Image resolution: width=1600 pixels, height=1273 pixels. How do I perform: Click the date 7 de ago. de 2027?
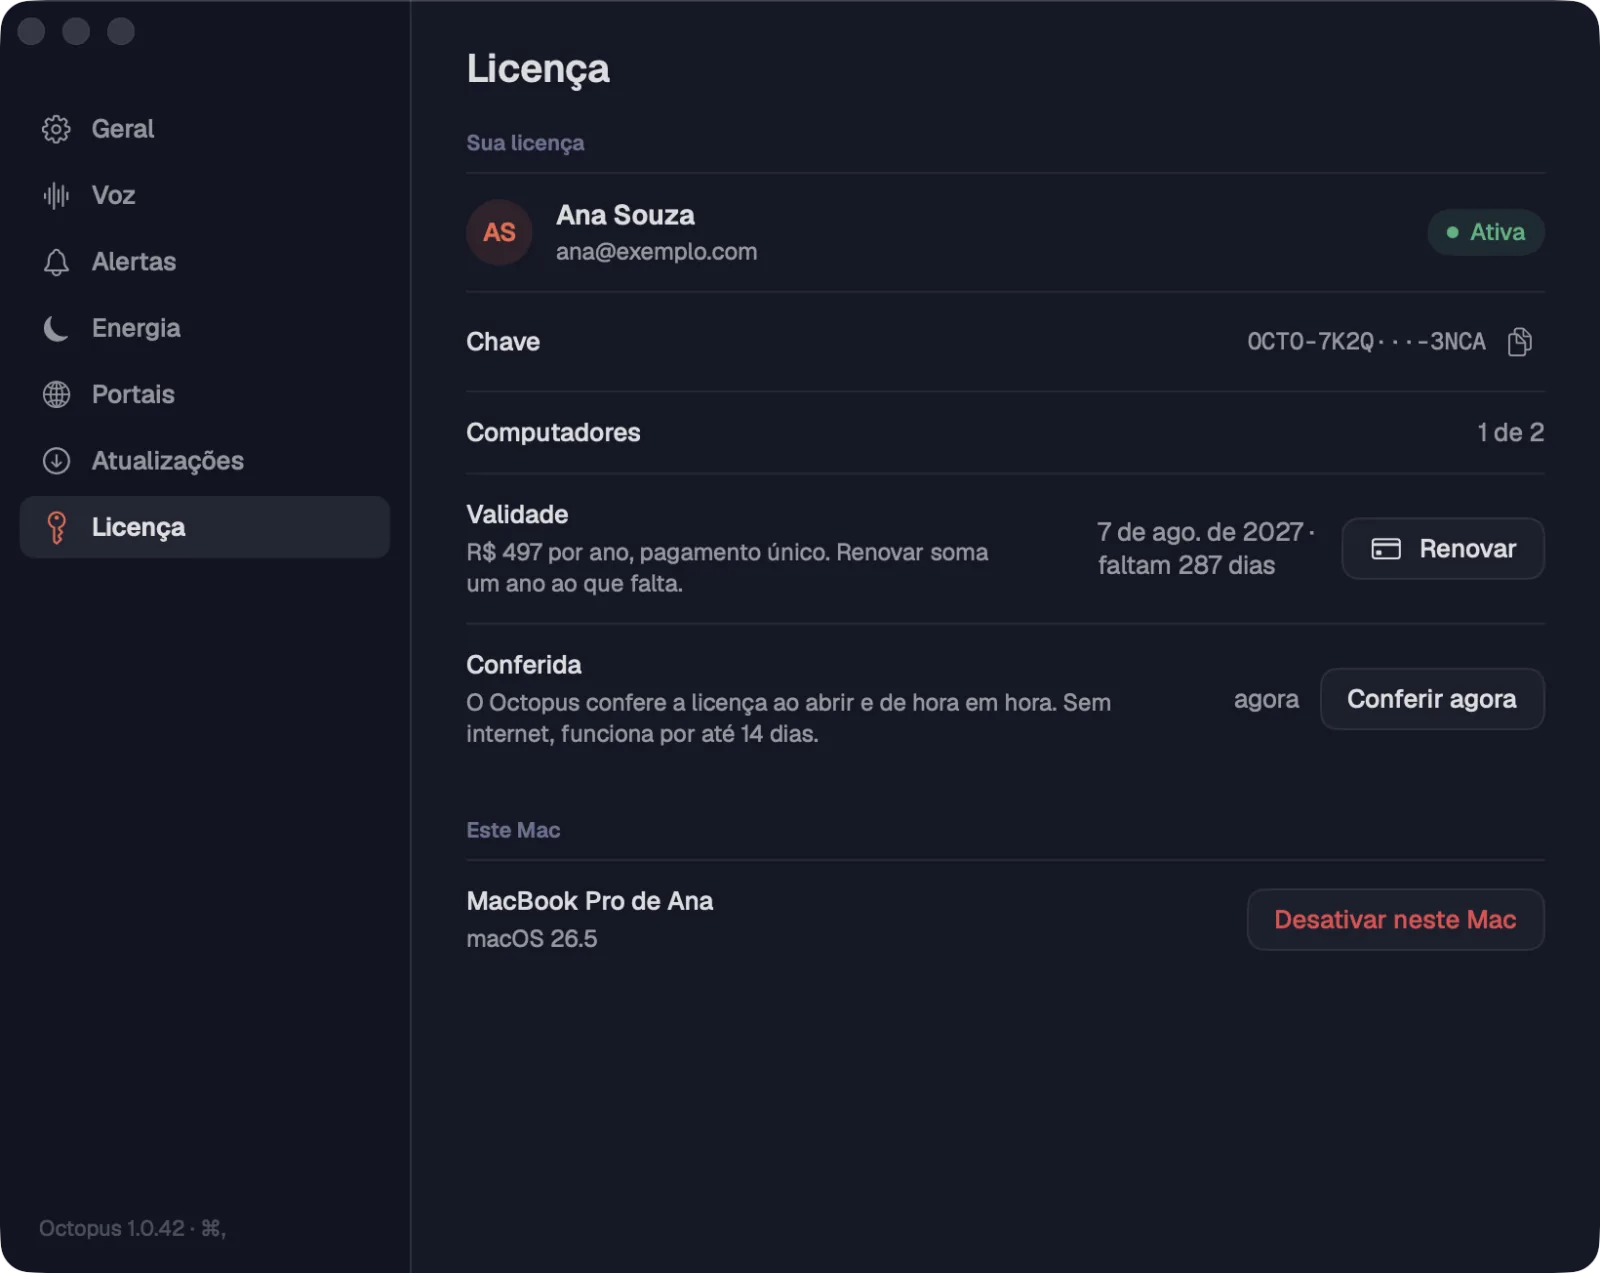tap(1200, 532)
